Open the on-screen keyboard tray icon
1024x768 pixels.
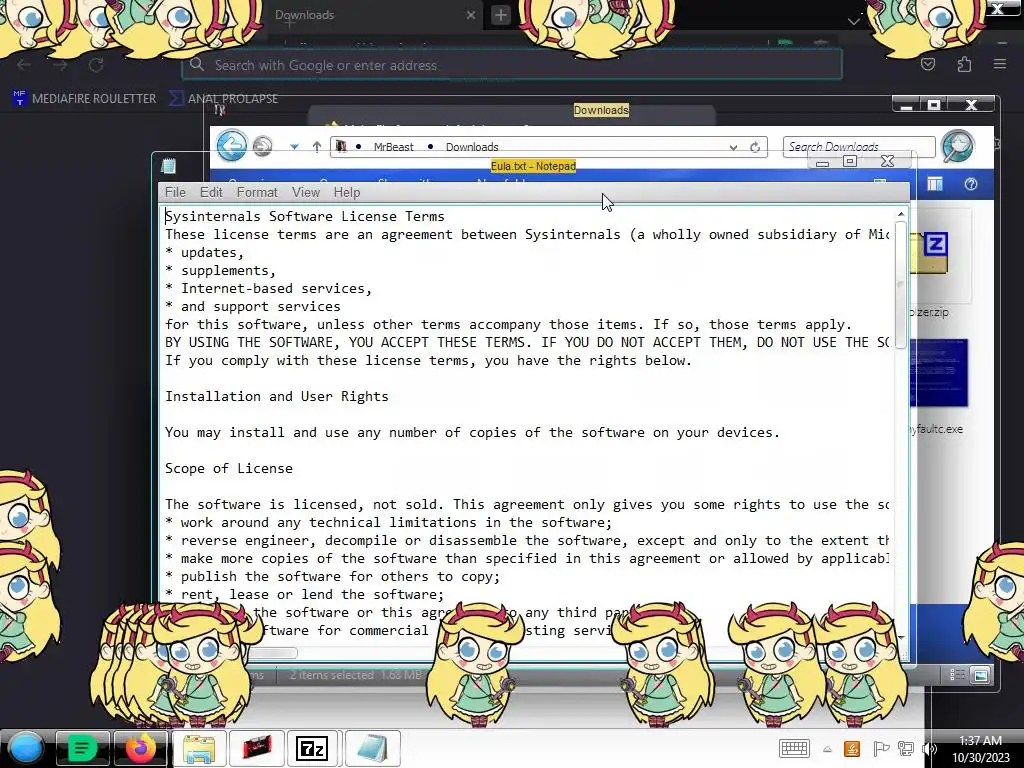794,748
